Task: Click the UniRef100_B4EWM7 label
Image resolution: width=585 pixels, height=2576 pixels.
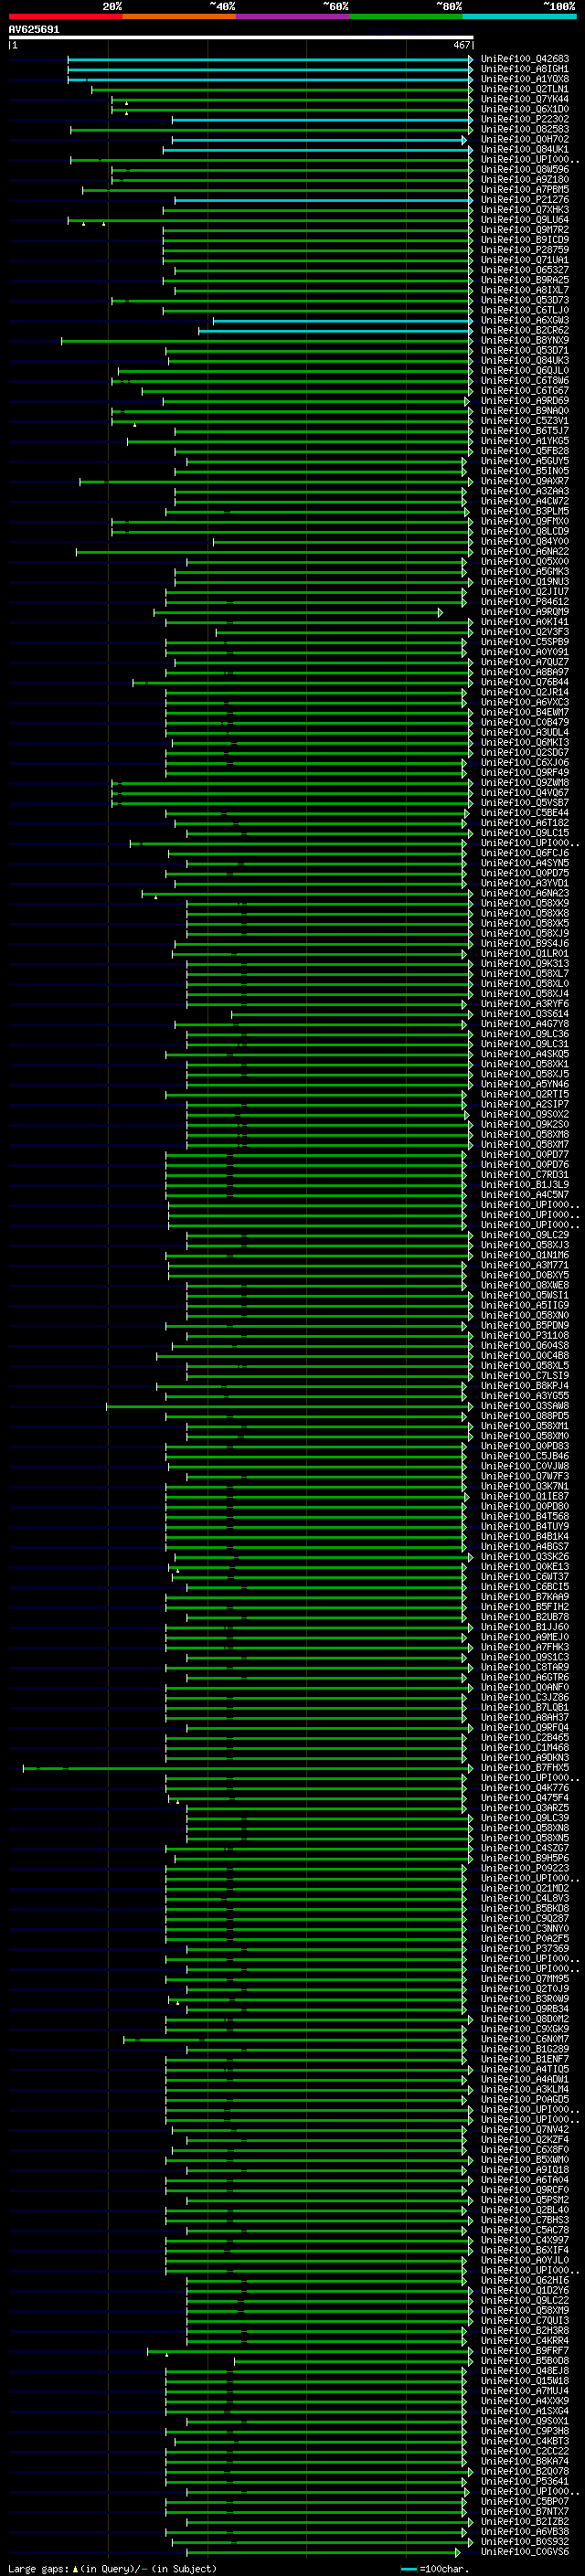Action: [x=525, y=712]
